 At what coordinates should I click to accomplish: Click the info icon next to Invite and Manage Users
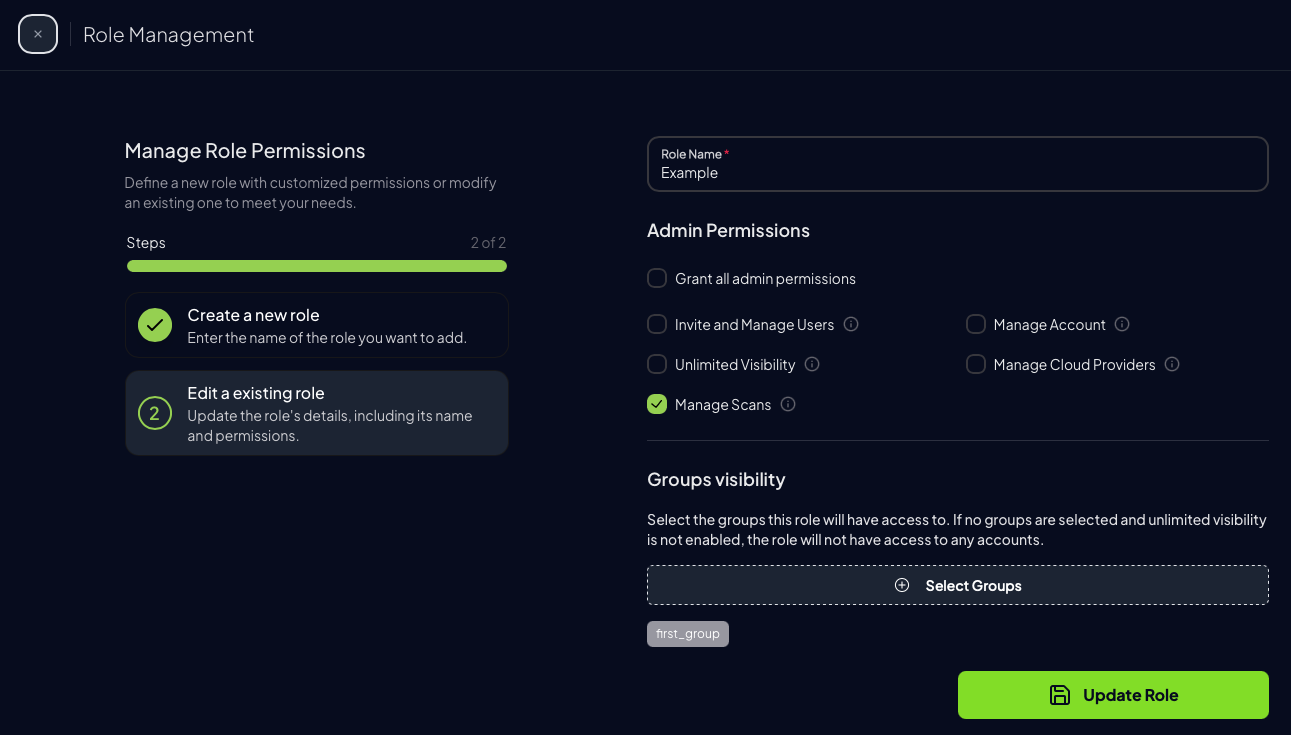(851, 324)
